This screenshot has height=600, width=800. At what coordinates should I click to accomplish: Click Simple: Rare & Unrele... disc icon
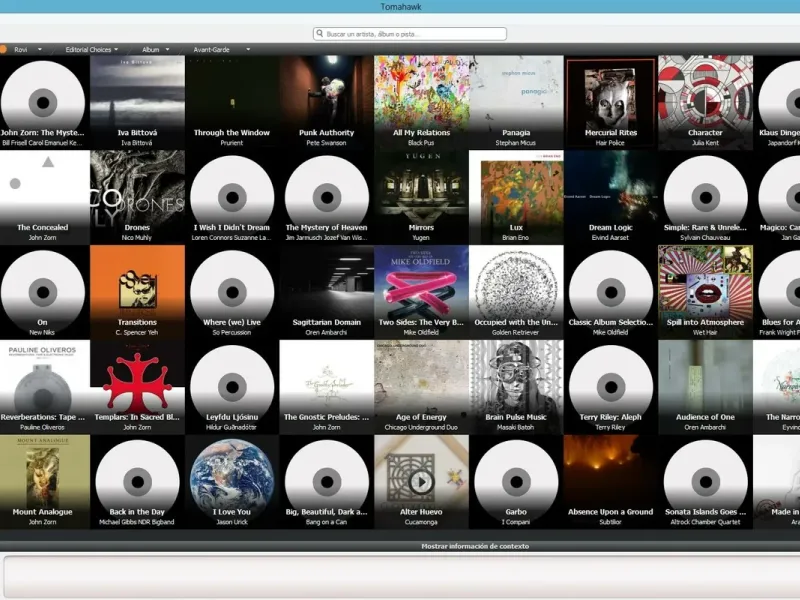tap(706, 197)
